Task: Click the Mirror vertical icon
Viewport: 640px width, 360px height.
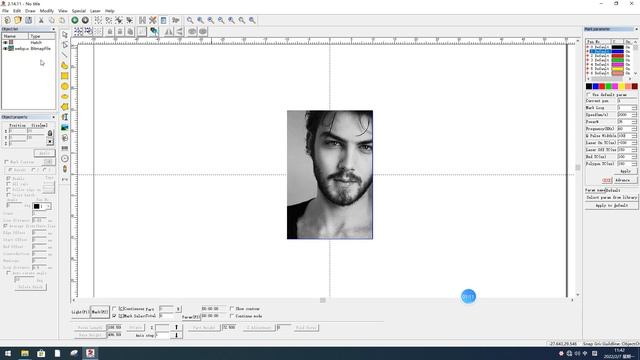Action: [x=179, y=31]
